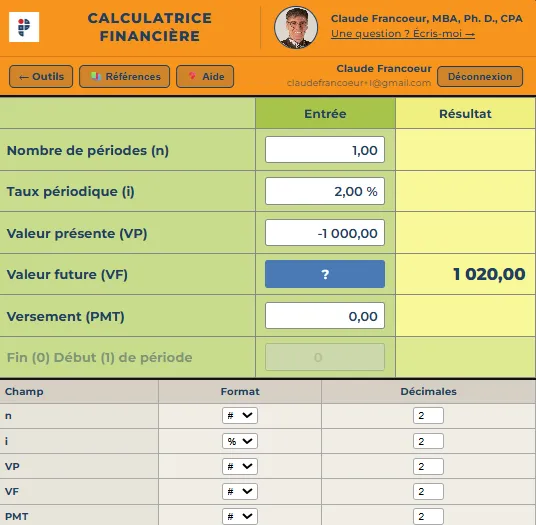The image size is (536, 525).
Task: Click Claude Francoeur's profile photo
Action: pyautogui.click(x=296, y=27)
